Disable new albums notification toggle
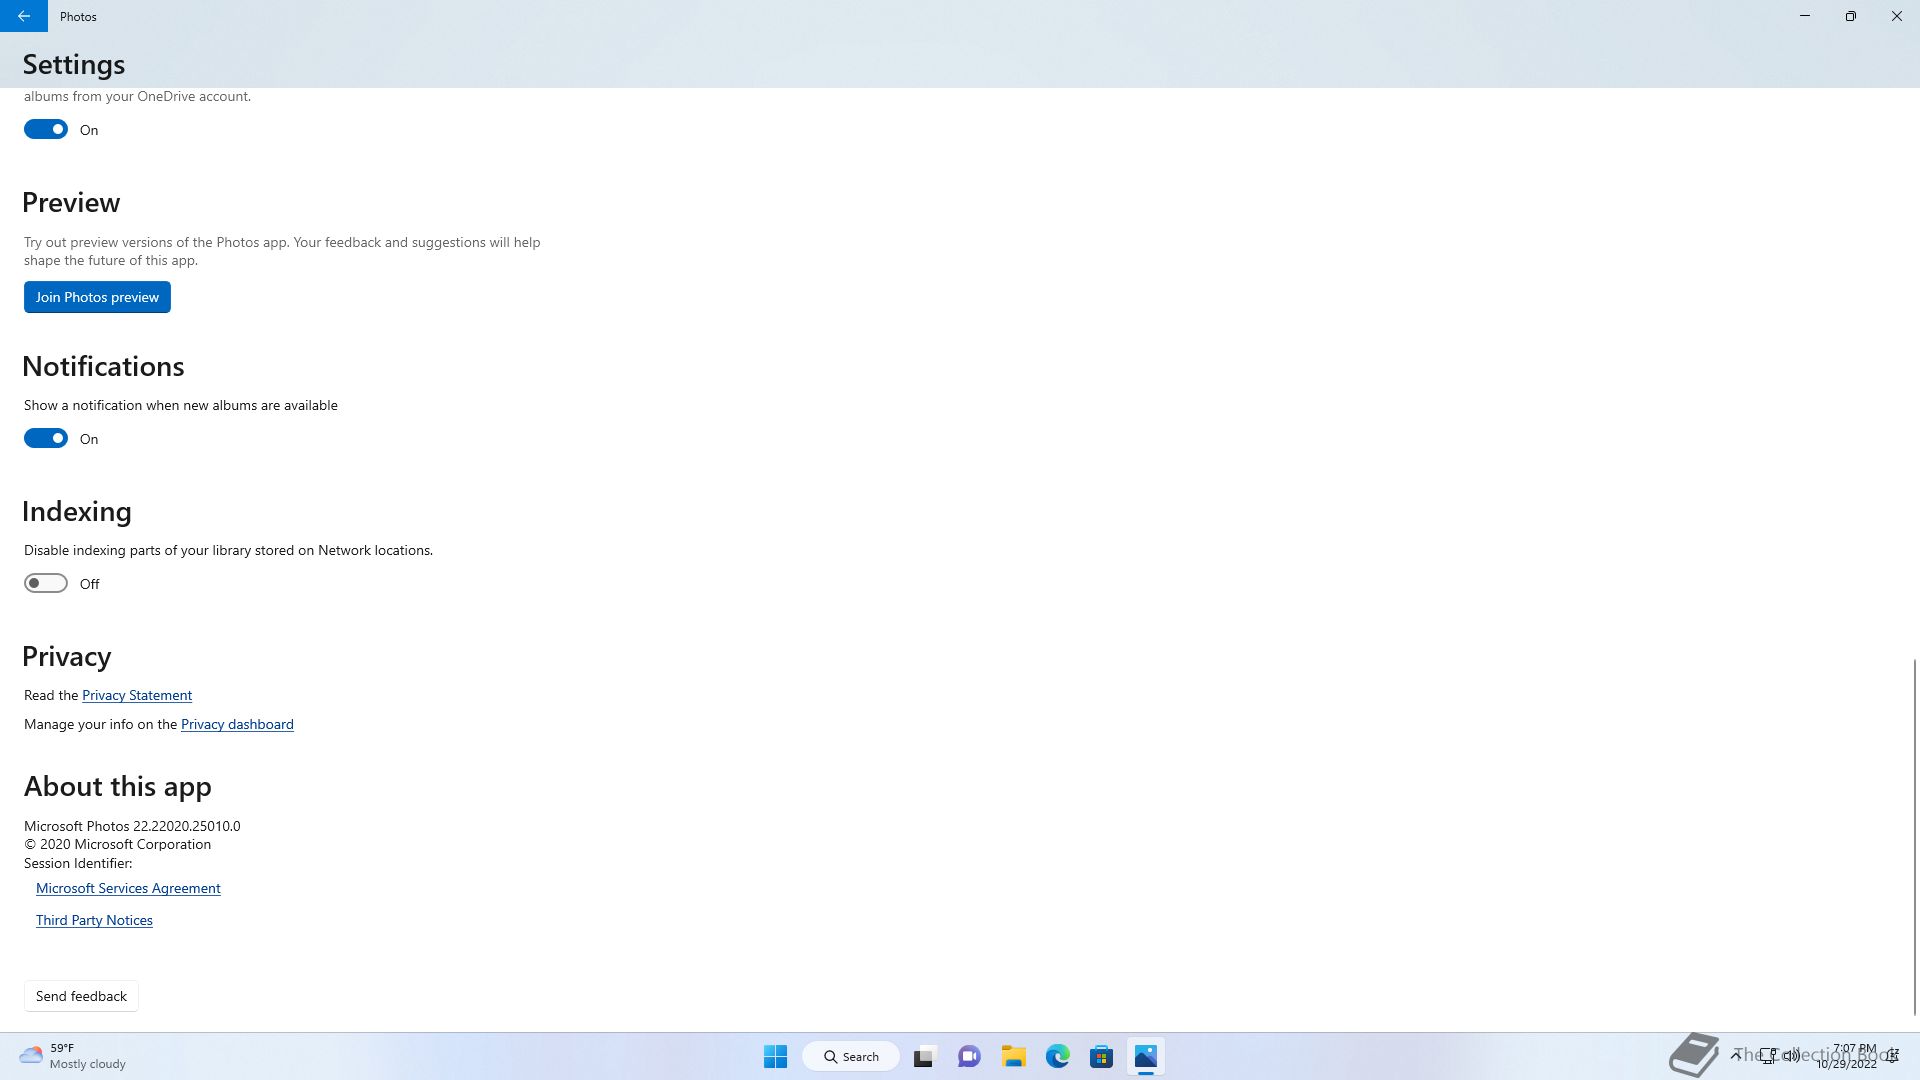 pos(46,438)
